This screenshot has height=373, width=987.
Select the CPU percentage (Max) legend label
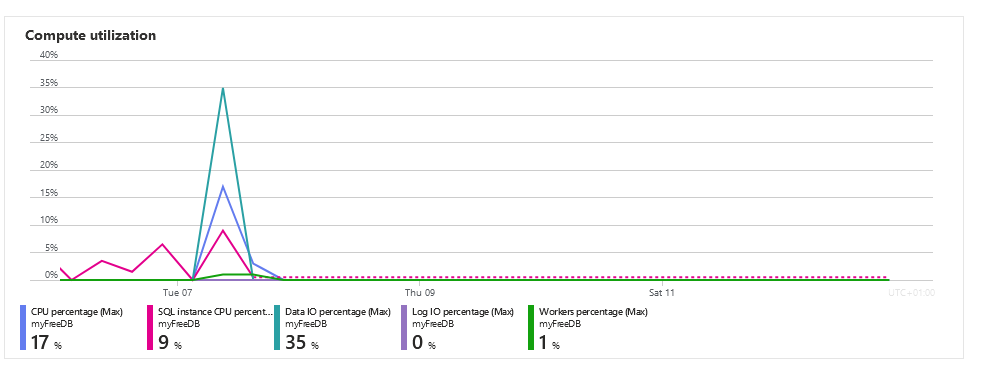tap(77, 312)
